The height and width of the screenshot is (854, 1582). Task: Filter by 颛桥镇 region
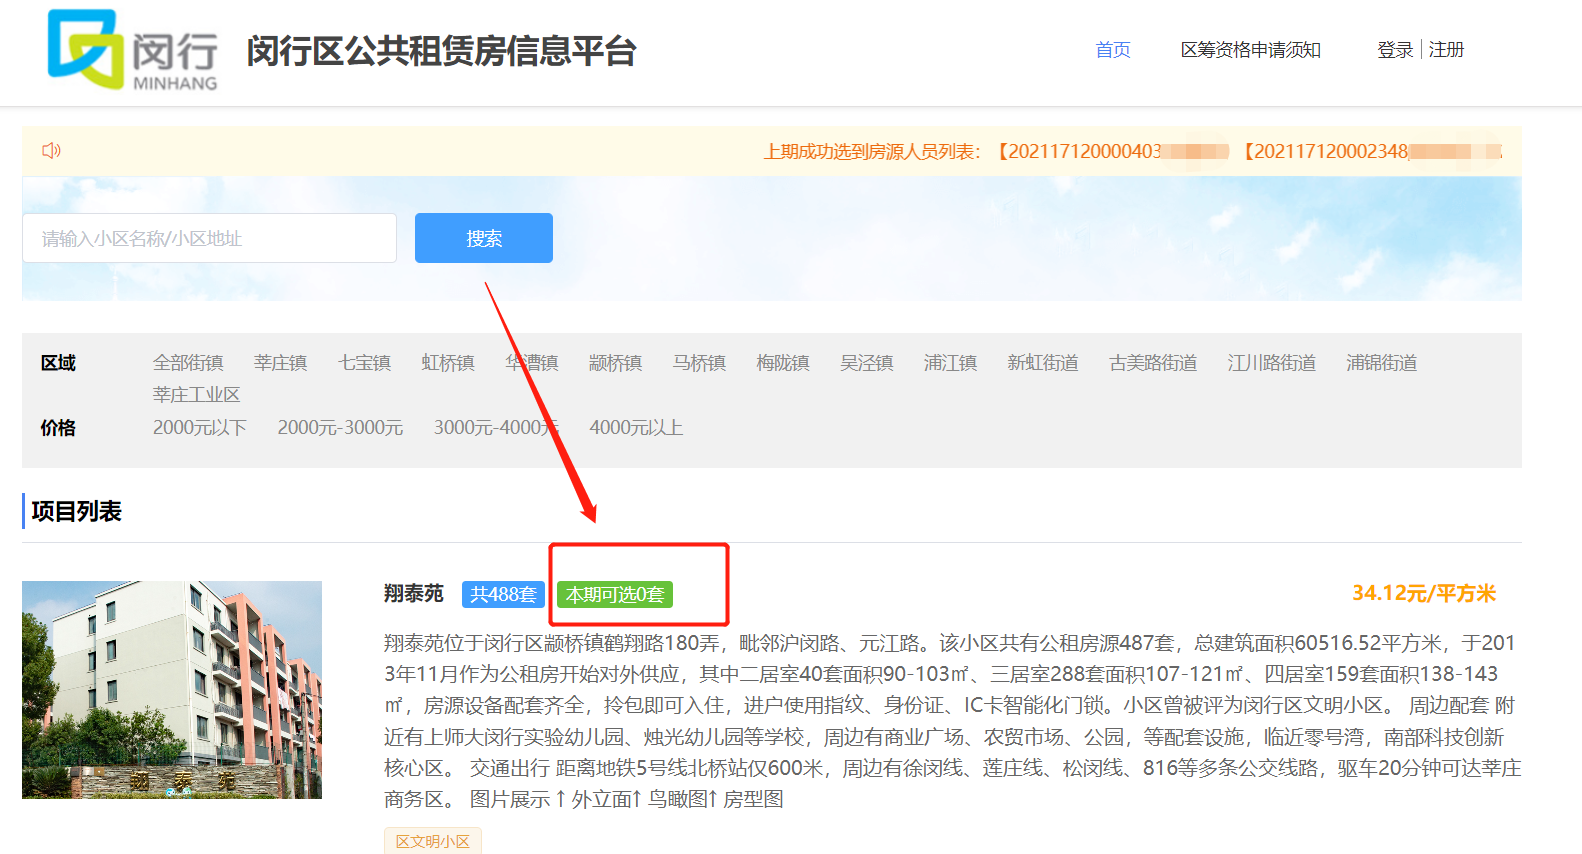click(x=615, y=363)
